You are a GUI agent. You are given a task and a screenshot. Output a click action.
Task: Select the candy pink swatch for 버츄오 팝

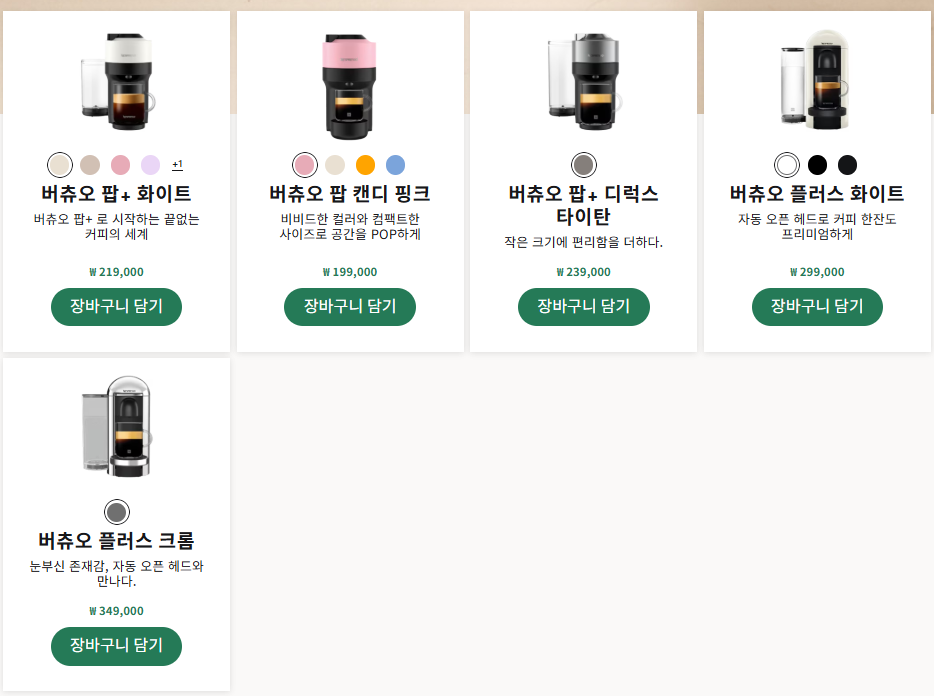tap(305, 165)
